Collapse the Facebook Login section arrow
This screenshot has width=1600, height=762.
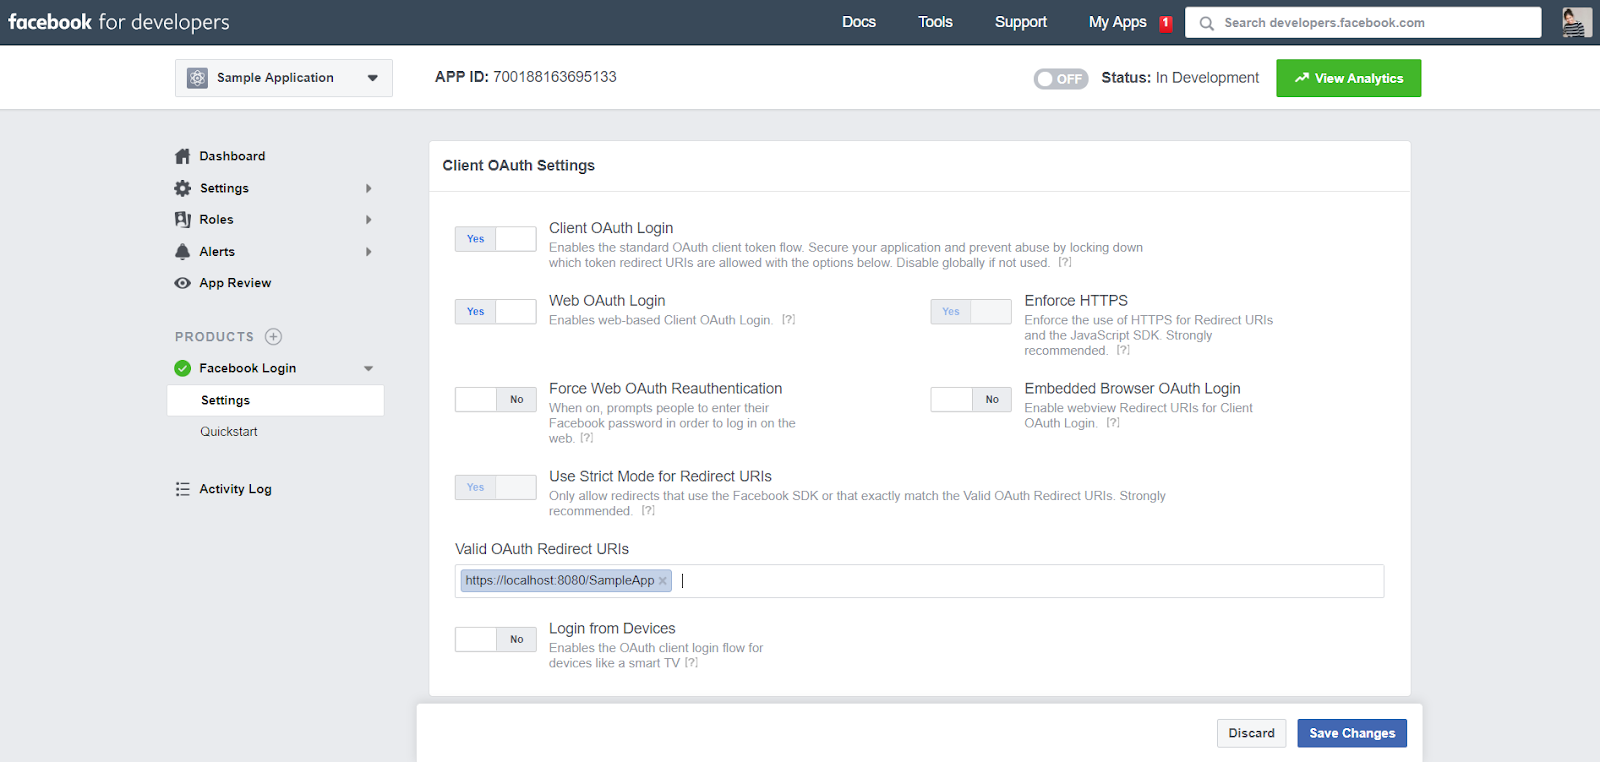pos(369,369)
